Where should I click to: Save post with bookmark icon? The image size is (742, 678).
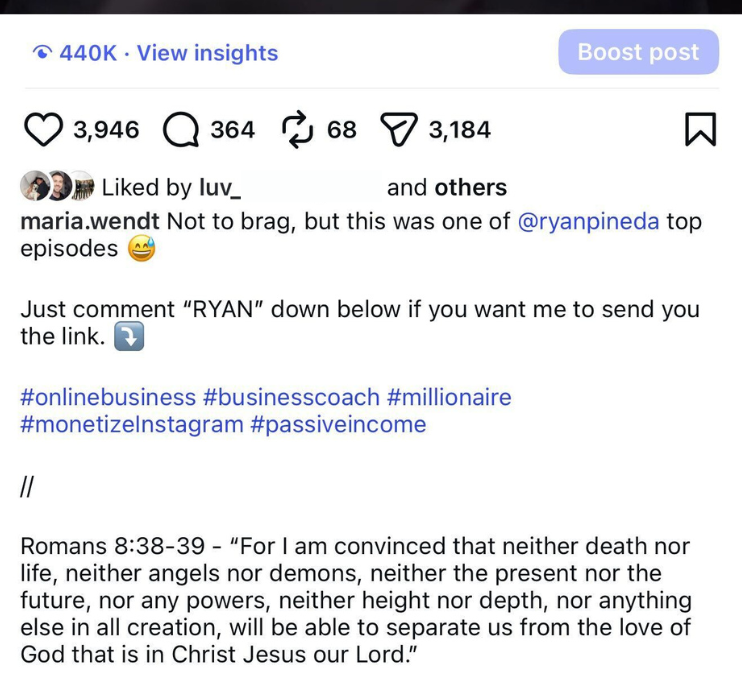[700, 130]
